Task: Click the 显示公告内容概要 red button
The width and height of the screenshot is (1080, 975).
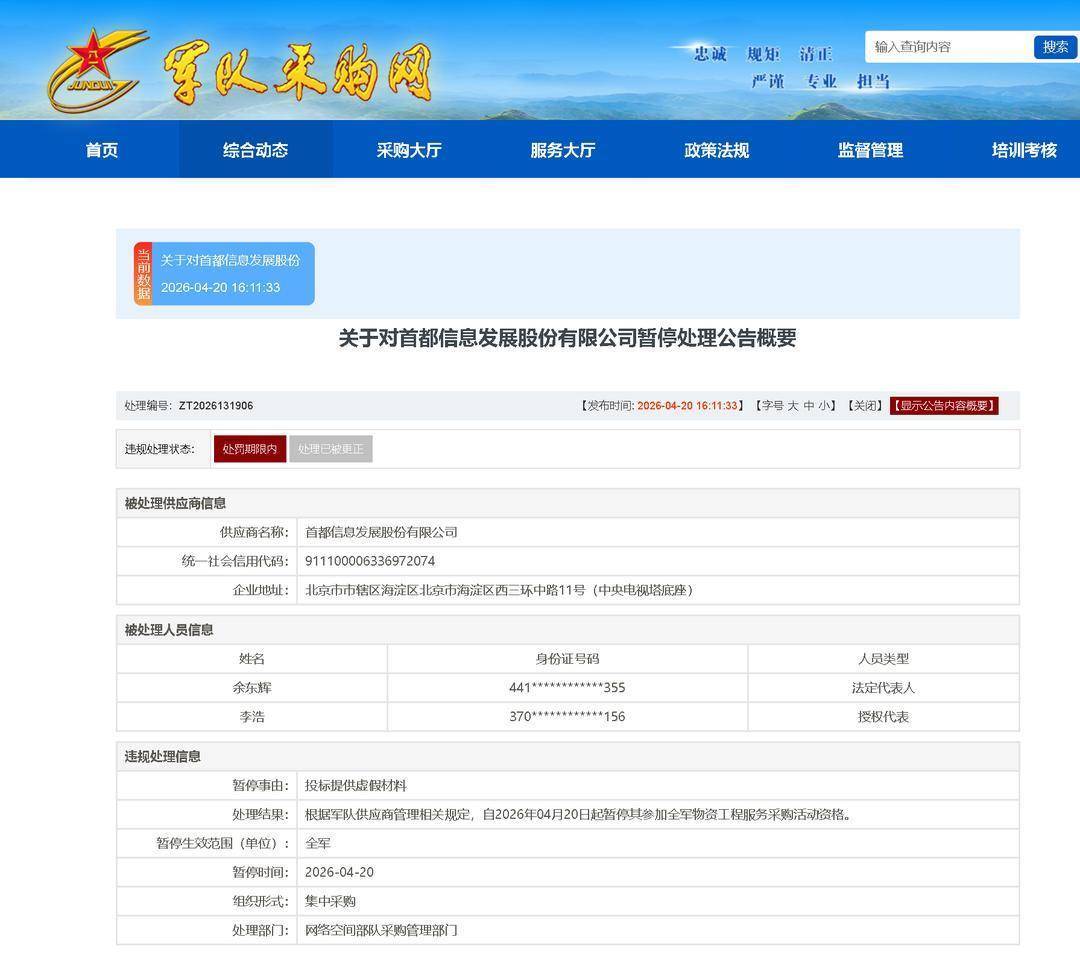Action: coord(944,406)
